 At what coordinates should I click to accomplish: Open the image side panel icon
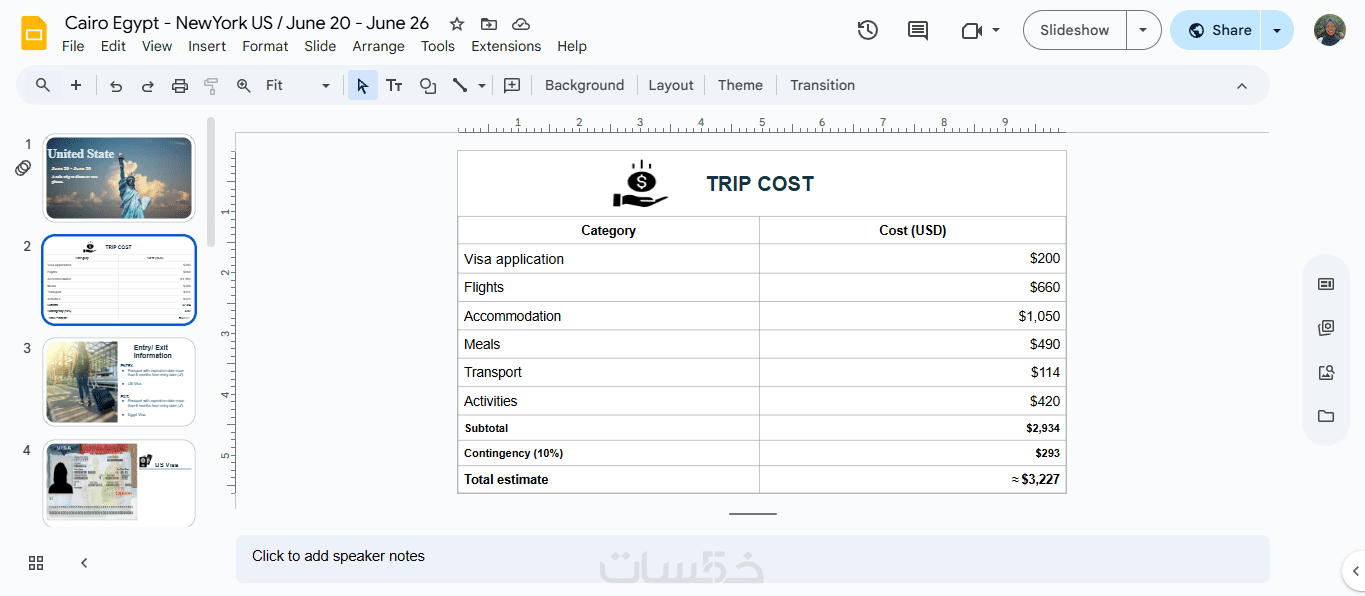[1327, 372]
